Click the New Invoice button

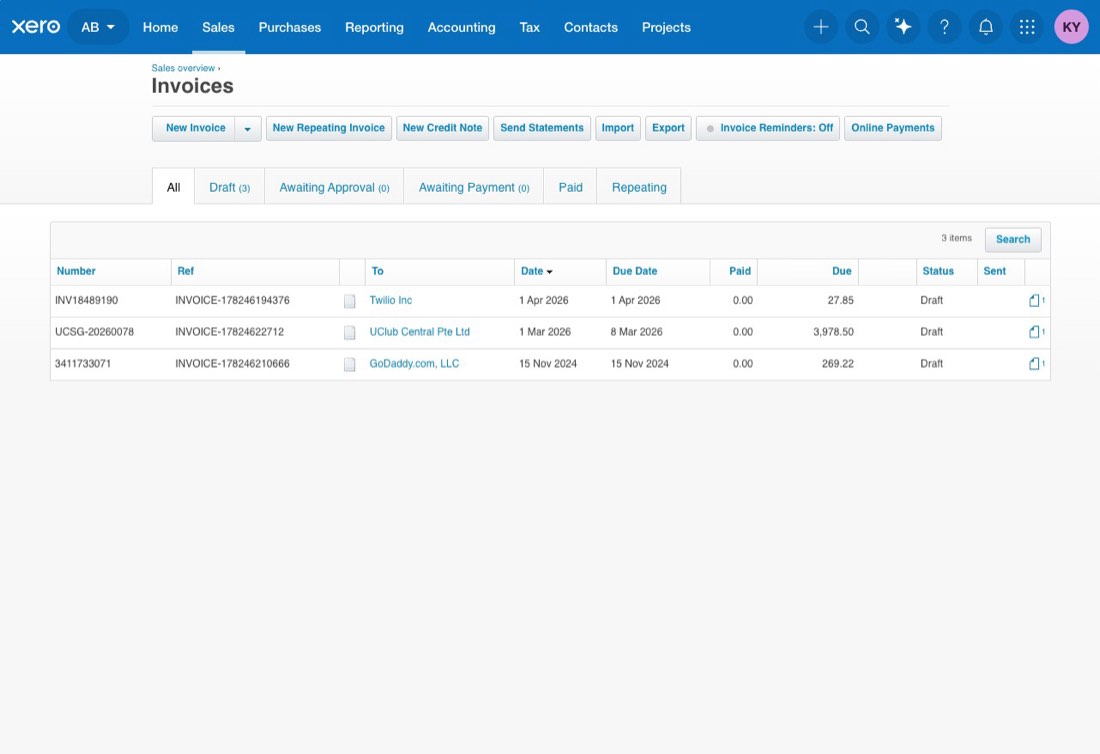[195, 128]
